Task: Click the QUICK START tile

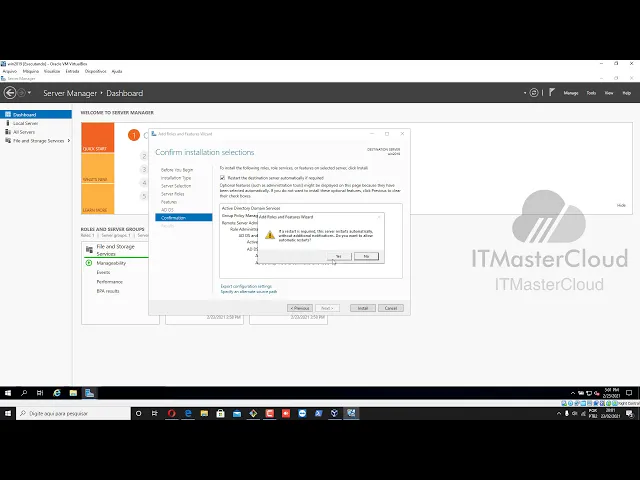Action: click(x=98, y=138)
